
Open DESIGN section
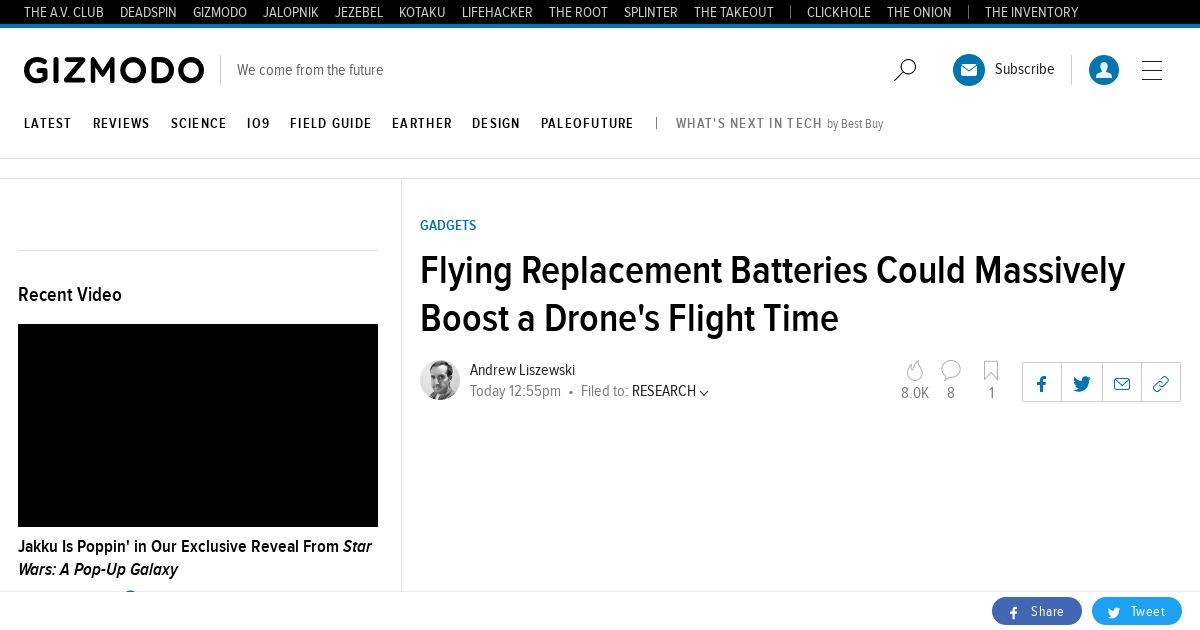tap(496, 124)
